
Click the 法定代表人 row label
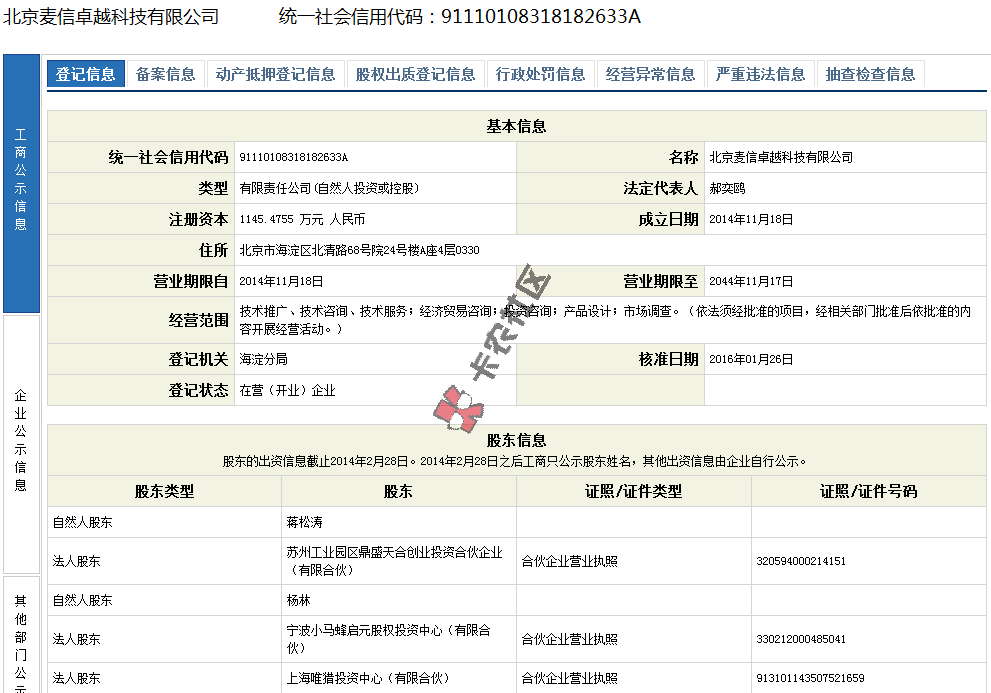point(660,188)
